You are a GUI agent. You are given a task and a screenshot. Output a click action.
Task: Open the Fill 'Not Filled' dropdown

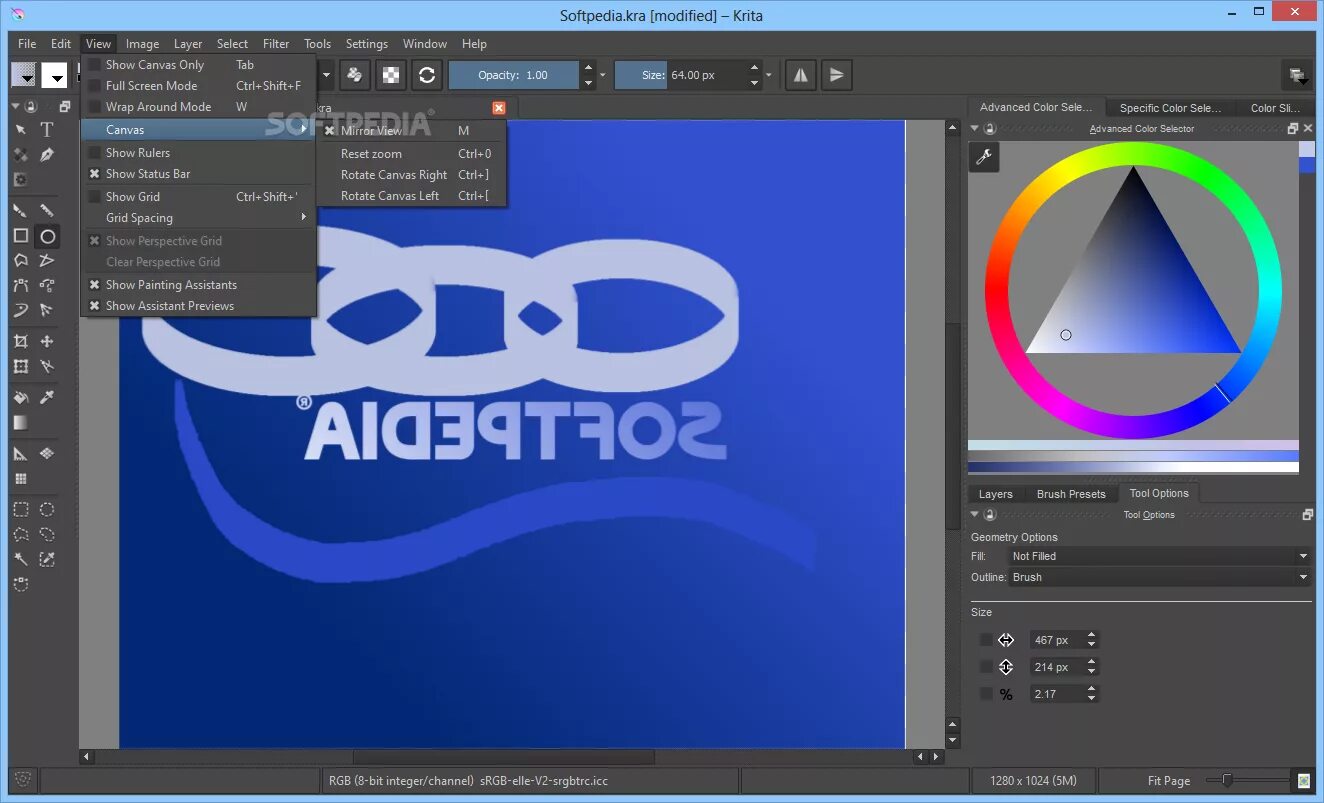[x=1158, y=556]
